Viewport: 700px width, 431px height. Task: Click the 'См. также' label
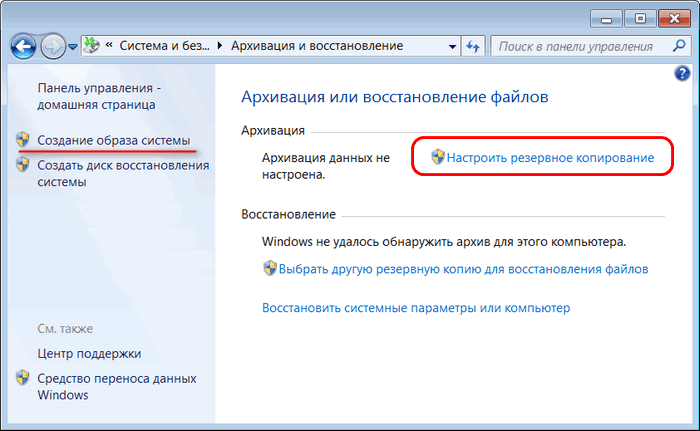pos(65,328)
